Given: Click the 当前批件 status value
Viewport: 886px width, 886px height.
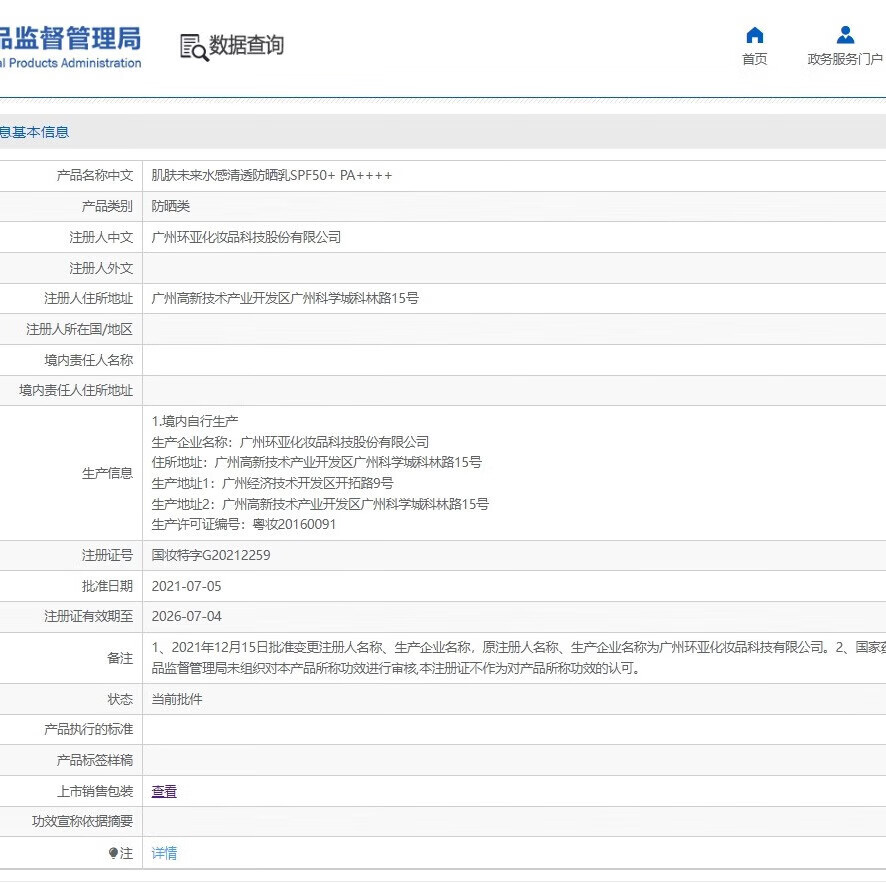Looking at the screenshot, I should tap(177, 699).
